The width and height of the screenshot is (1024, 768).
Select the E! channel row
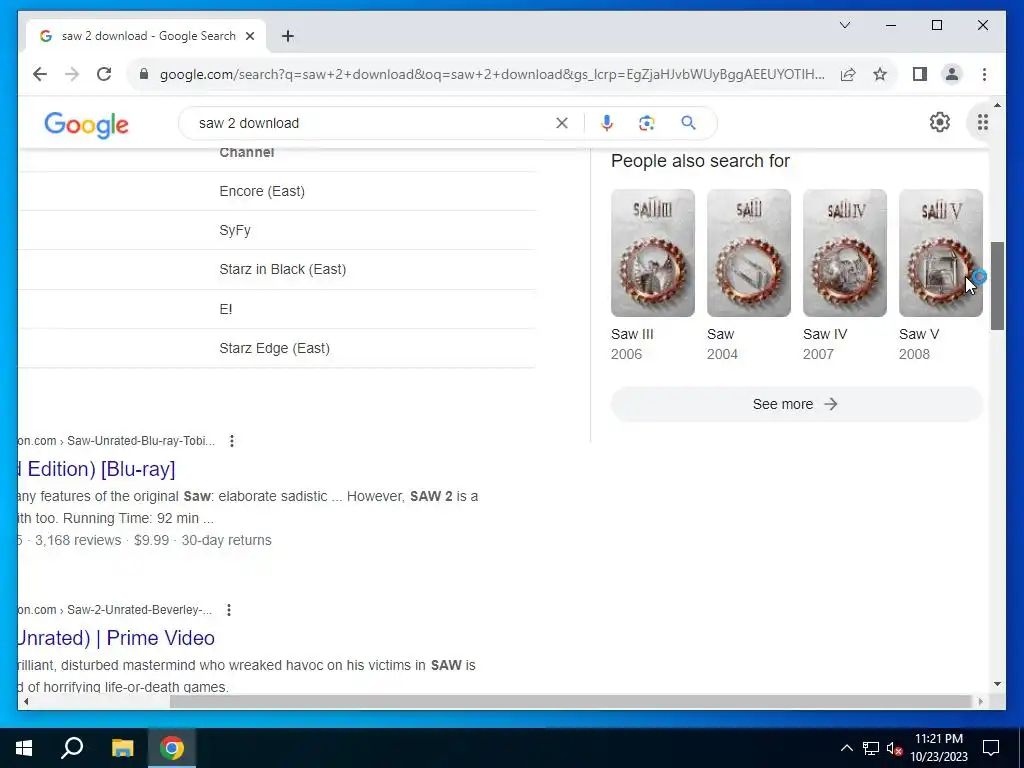pos(277,309)
